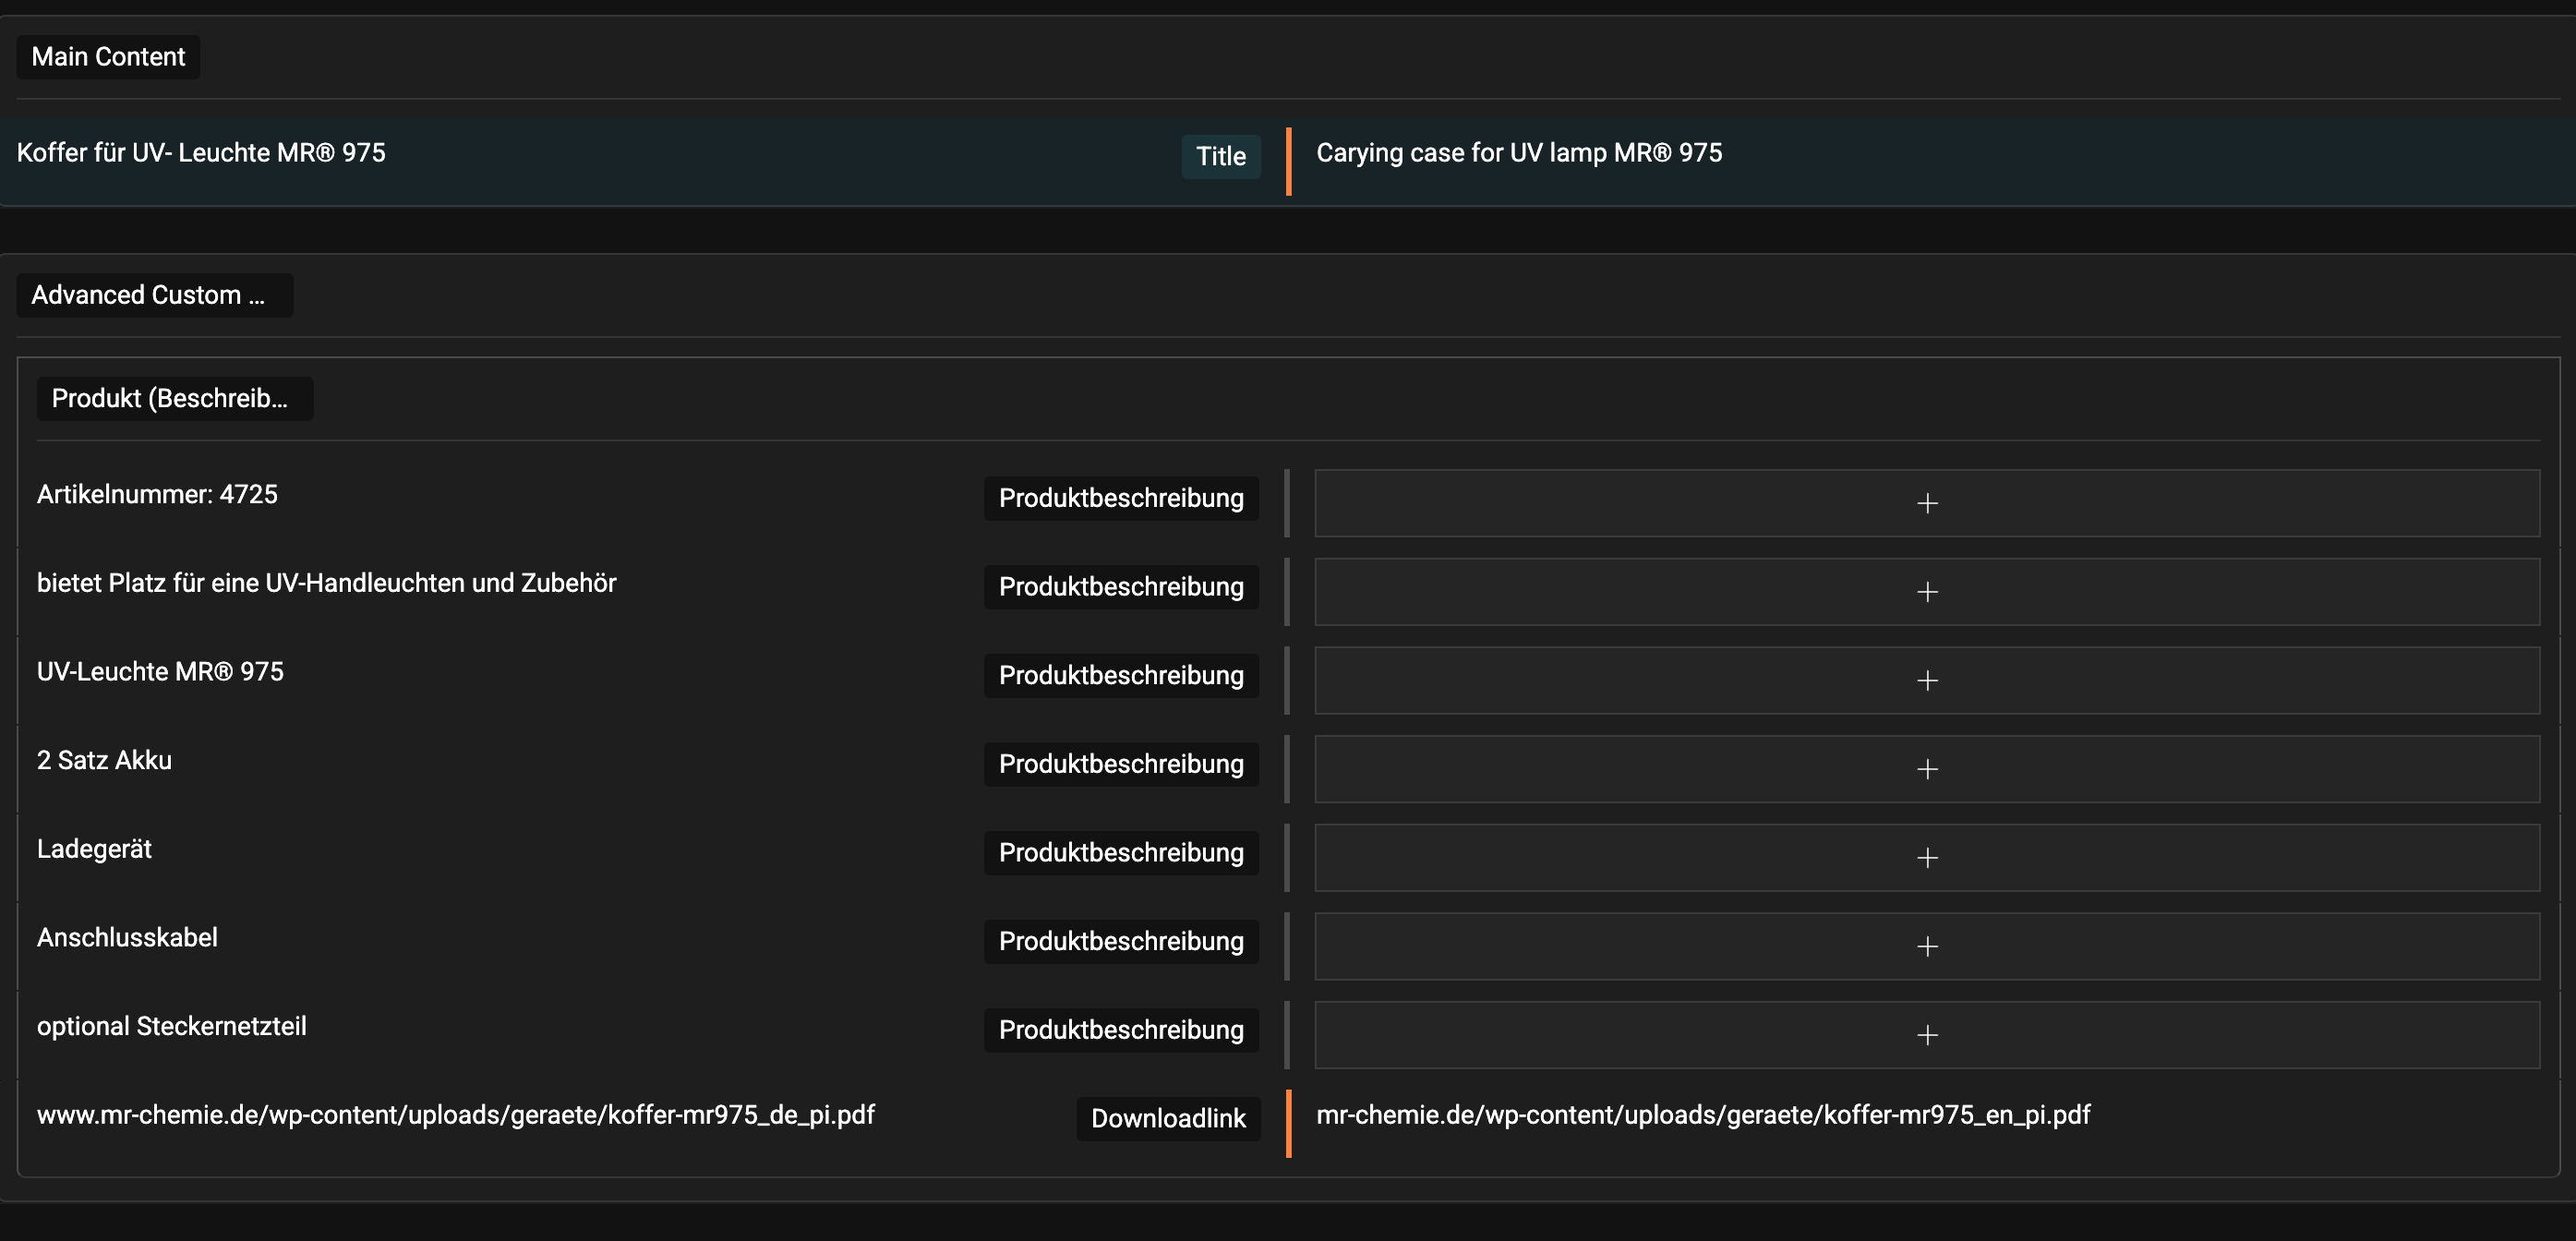Click the Downloadlink field label

pos(1167,1119)
